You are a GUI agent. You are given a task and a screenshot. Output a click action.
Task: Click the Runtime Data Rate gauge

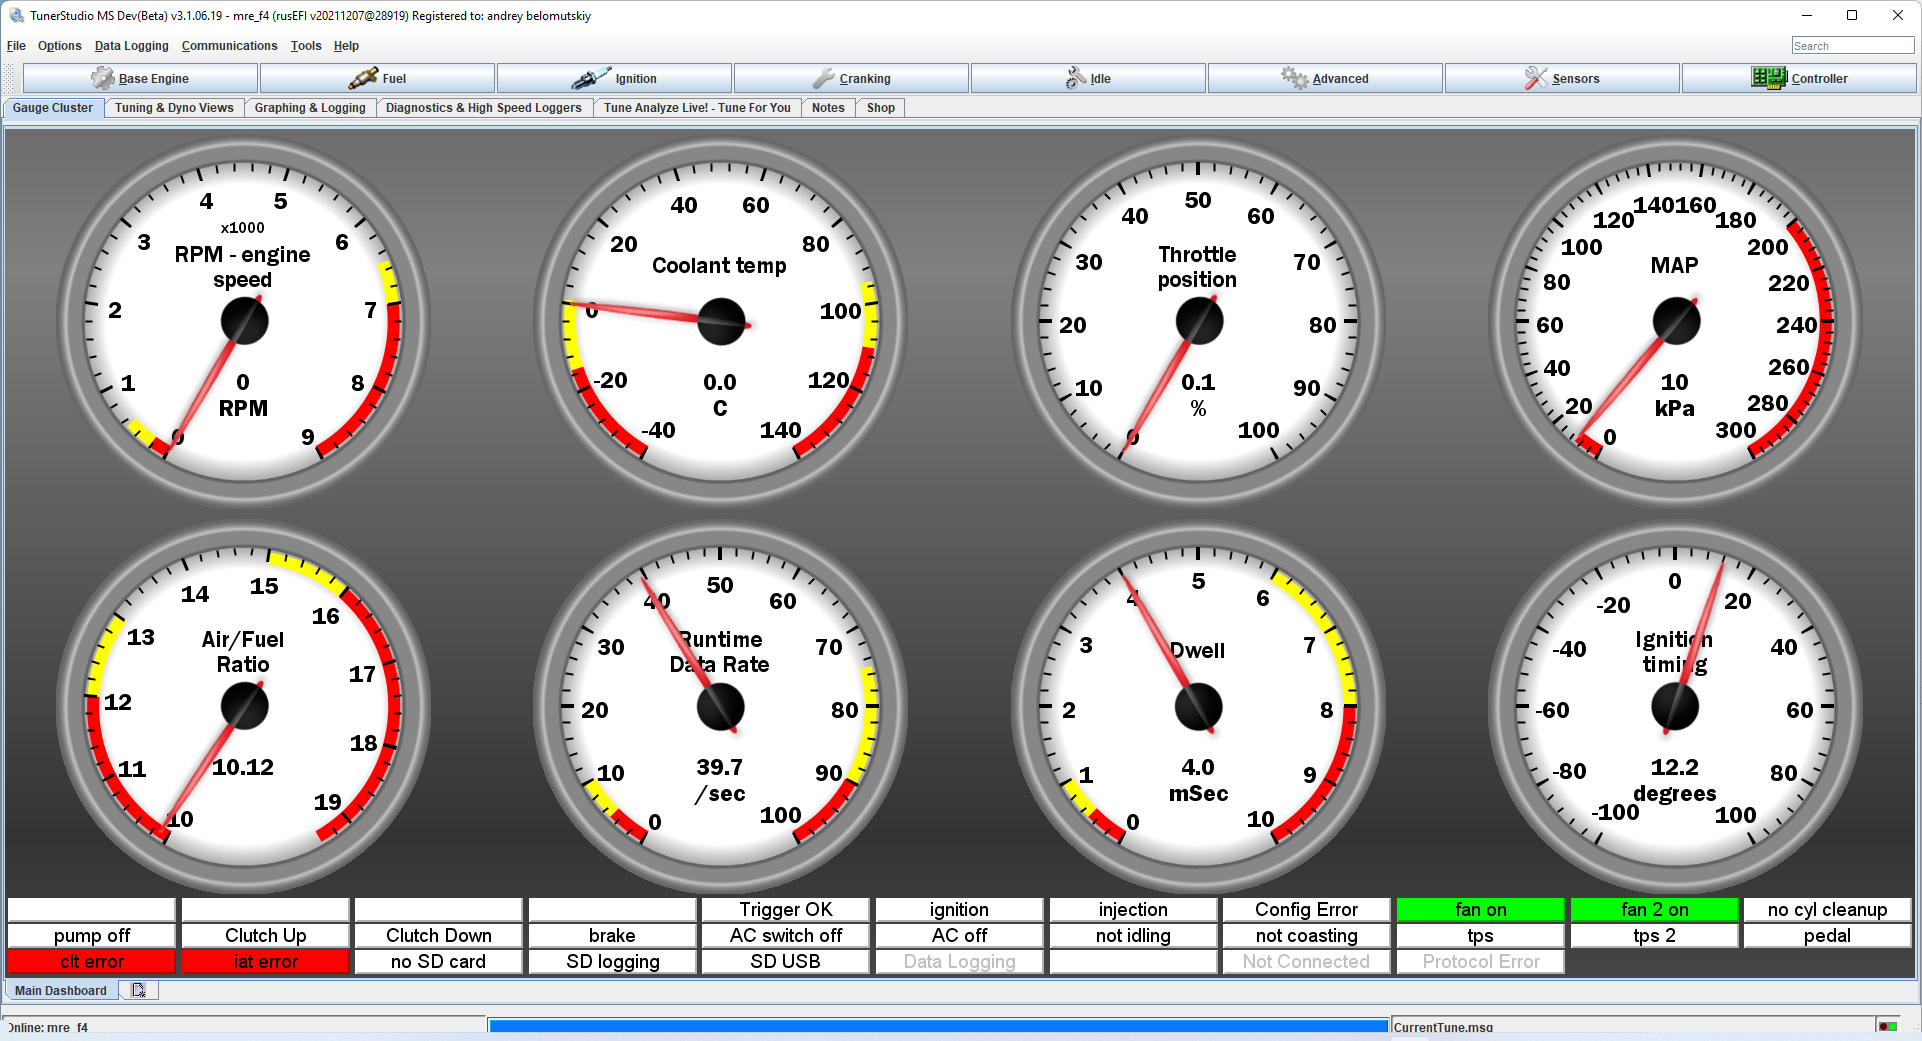721,706
